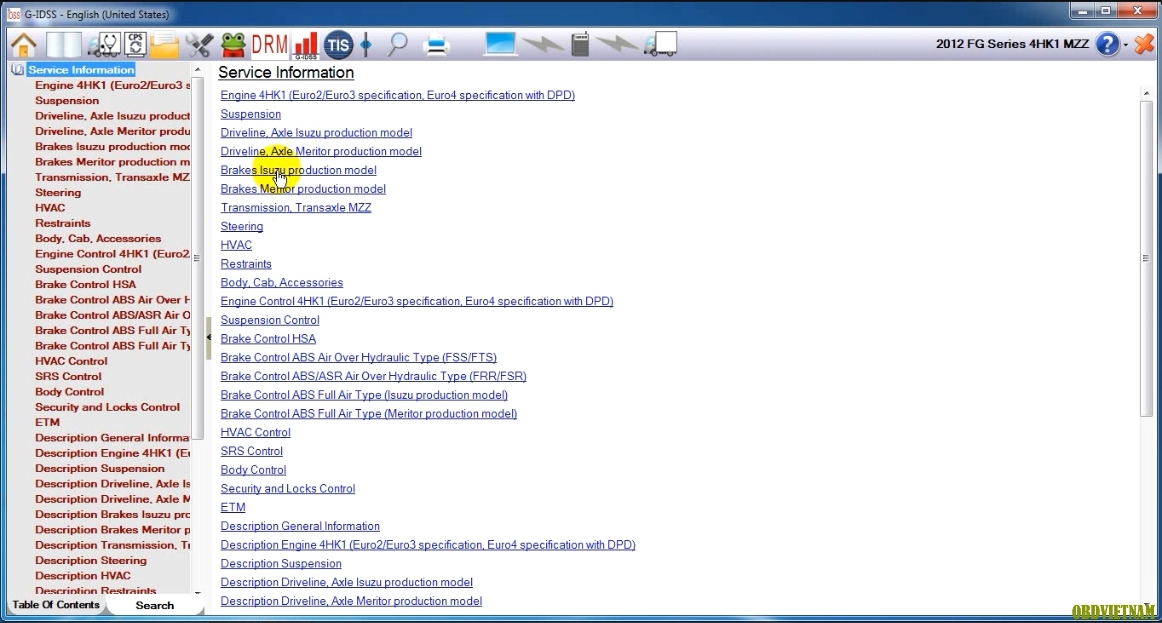The width and height of the screenshot is (1162, 623).
Task: Open the Restraints link in main list
Action: tap(246, 264)
